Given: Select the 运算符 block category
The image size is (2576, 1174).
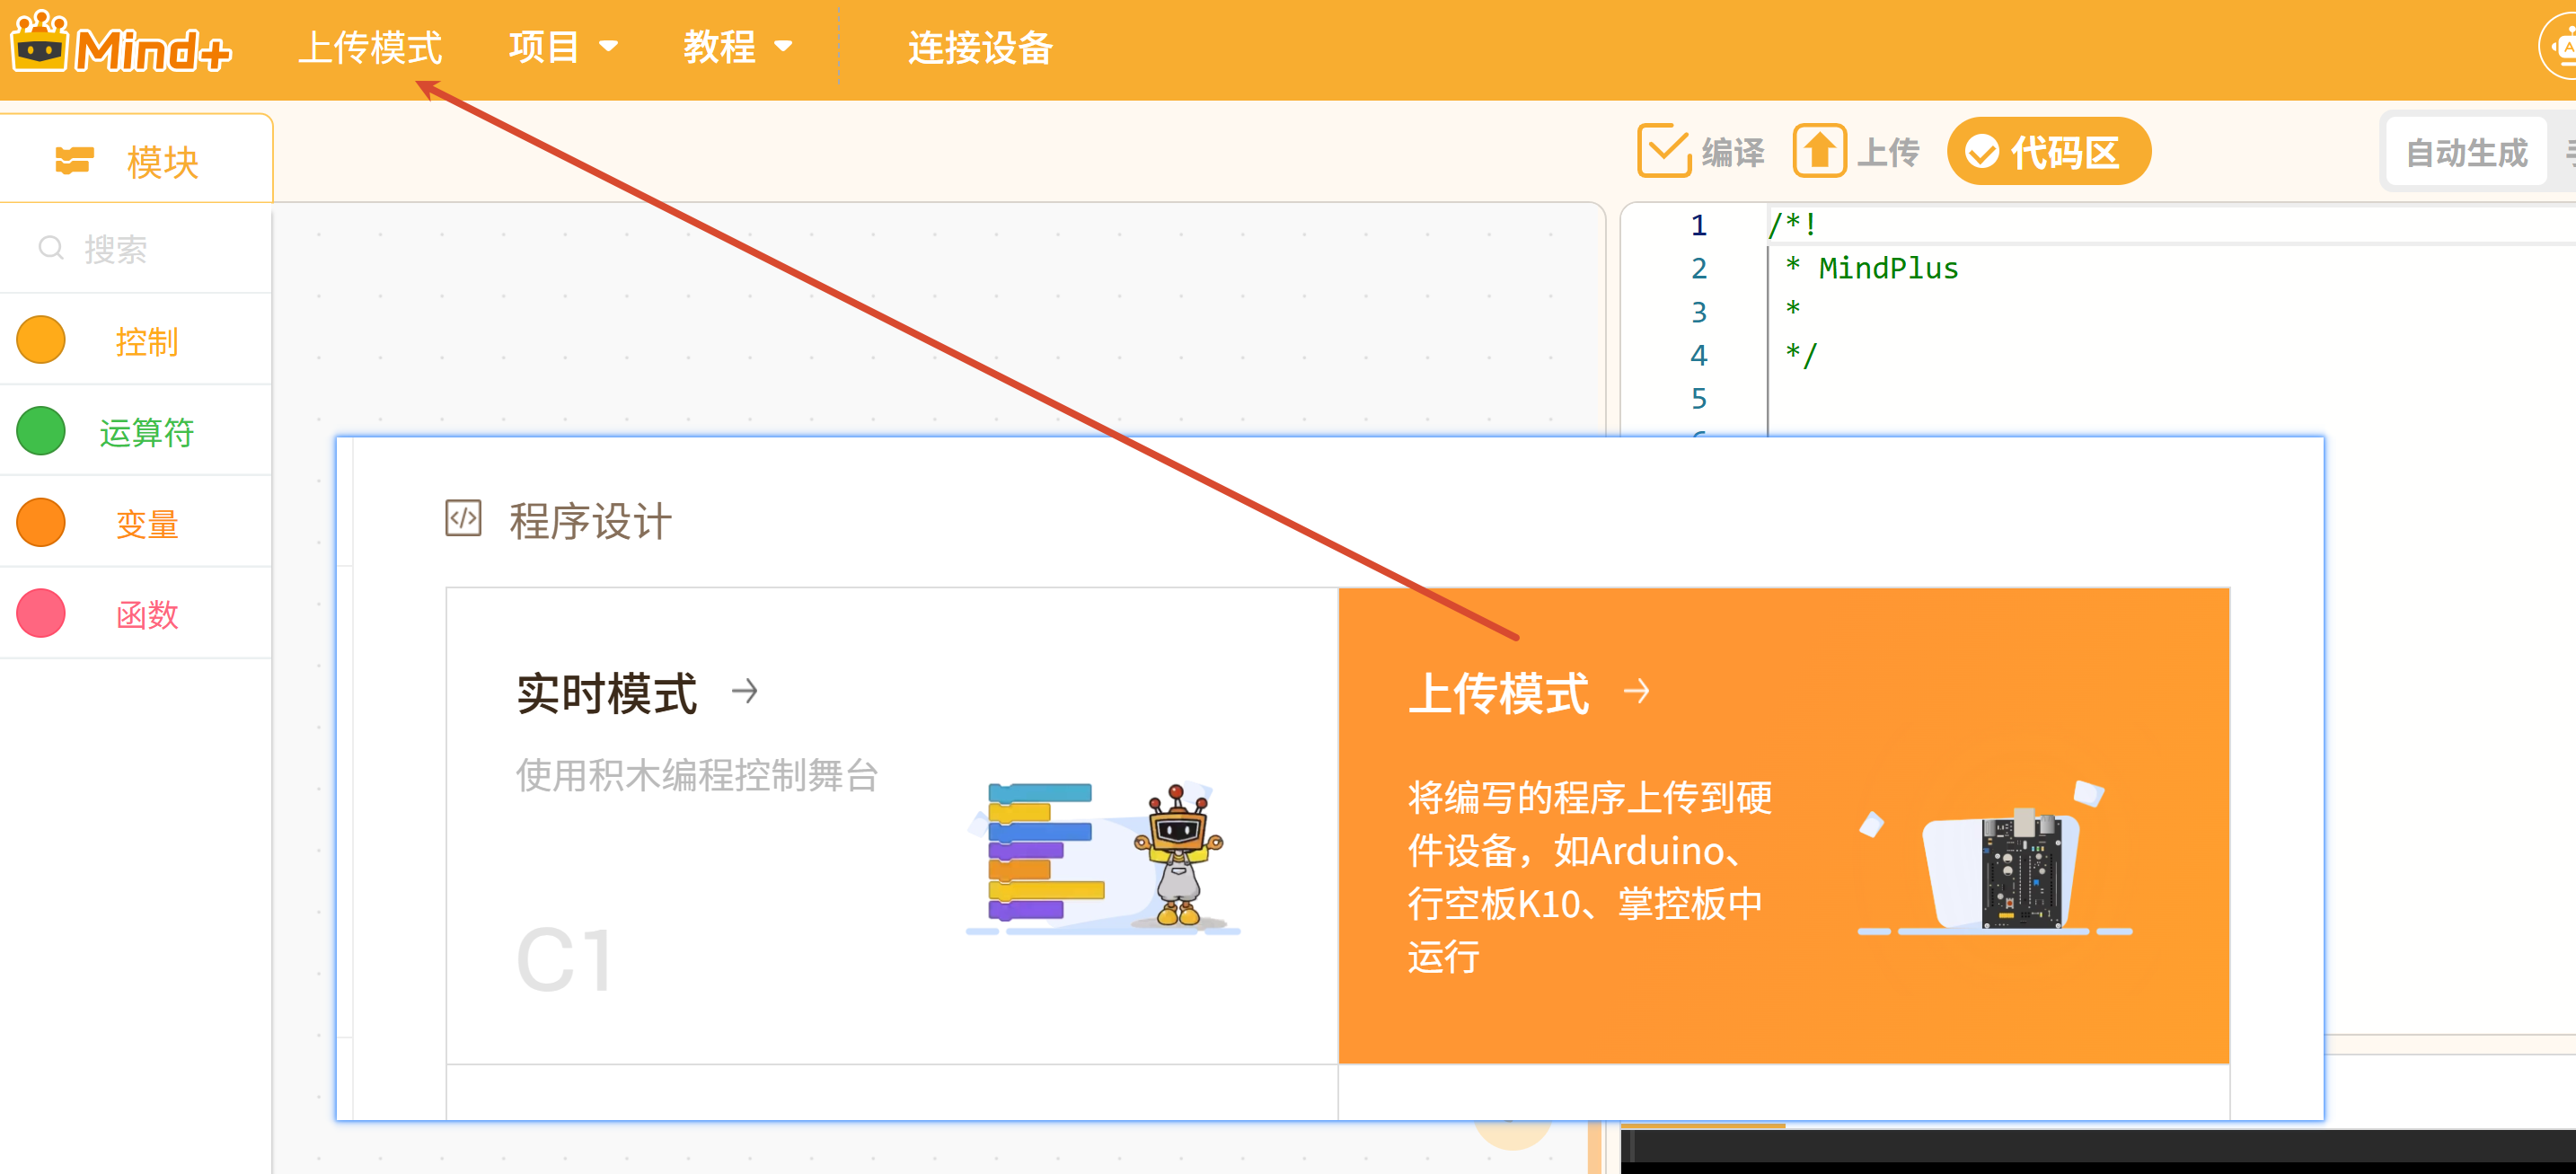Looking at the screenshot, I should tap(136, 432).
